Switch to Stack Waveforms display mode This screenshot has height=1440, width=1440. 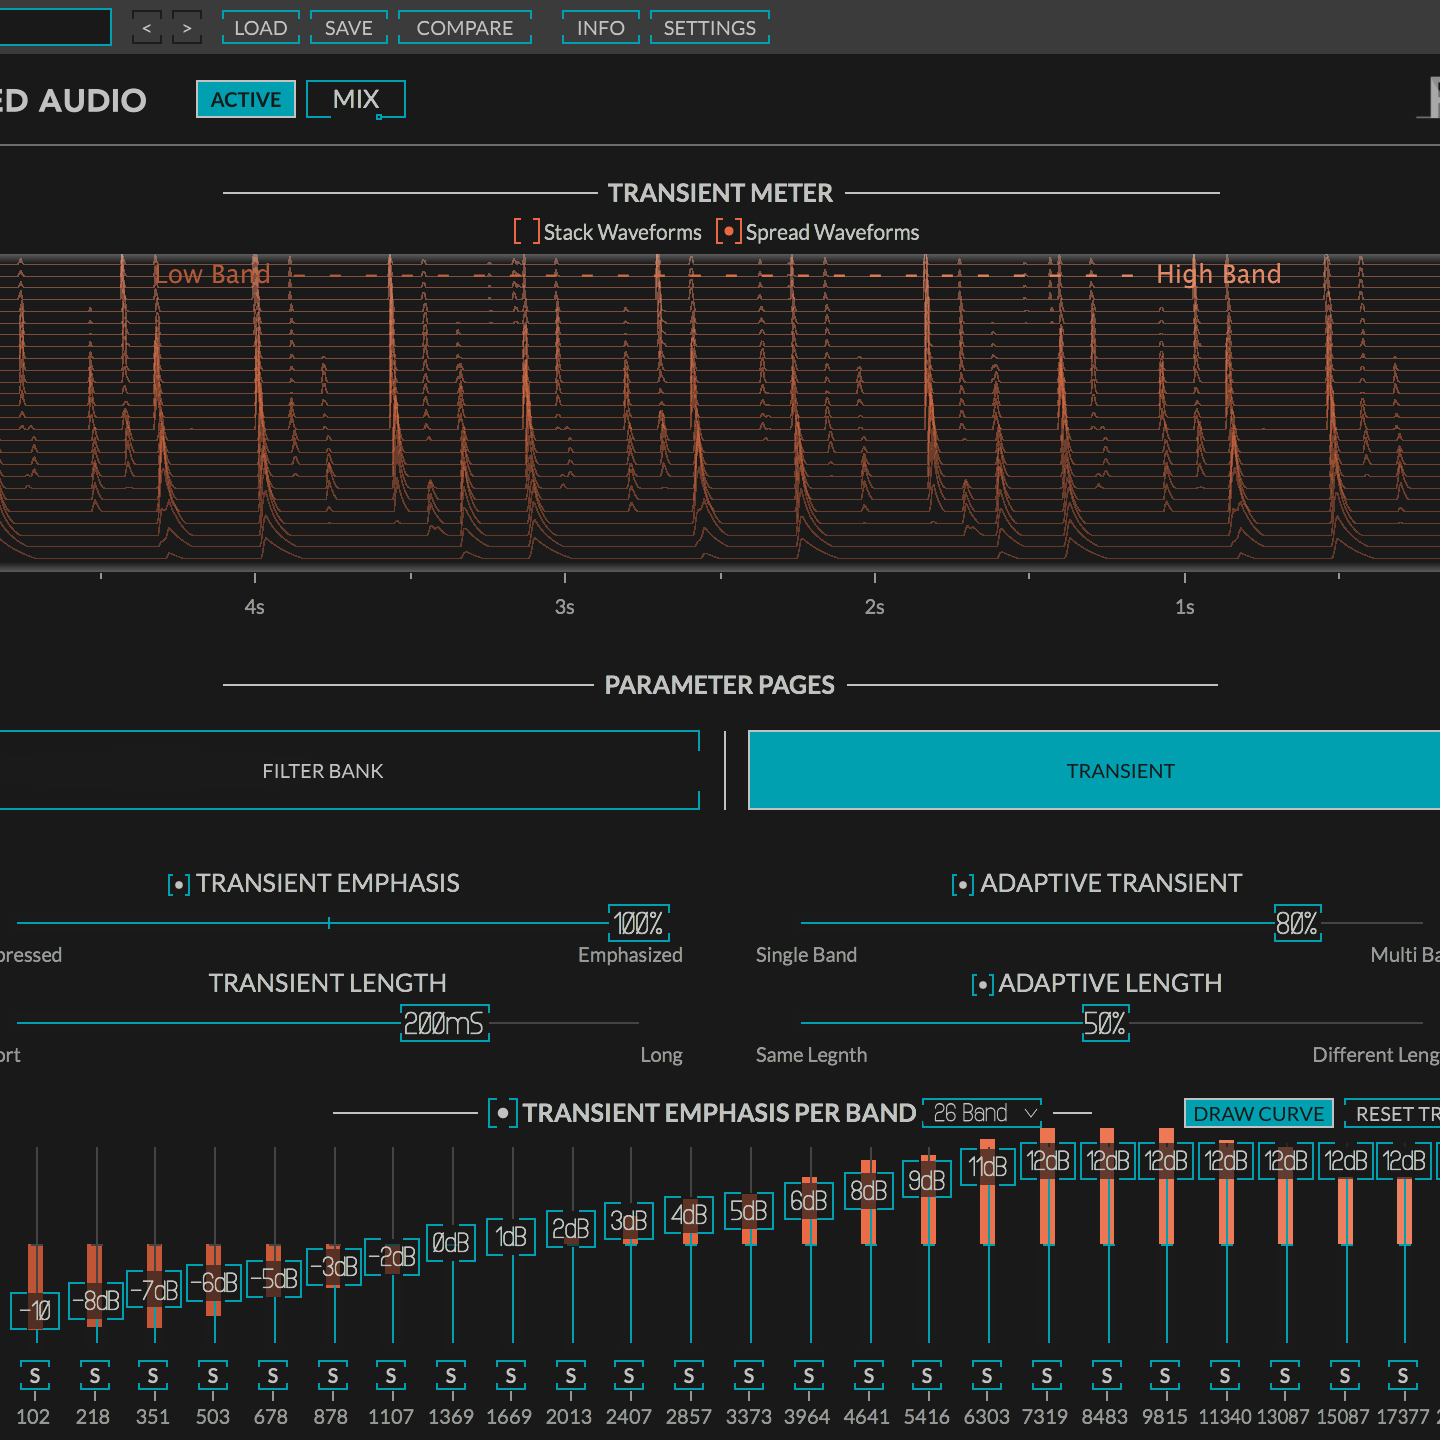(x=525, y=231)
